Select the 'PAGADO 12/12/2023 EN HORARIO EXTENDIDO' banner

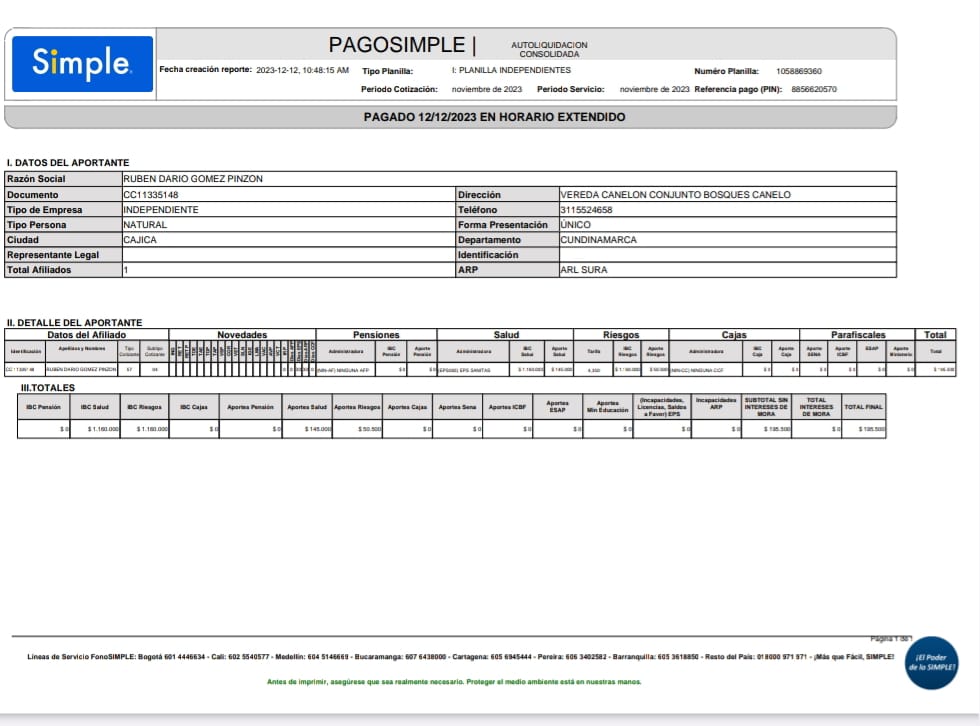coord(494,117)
